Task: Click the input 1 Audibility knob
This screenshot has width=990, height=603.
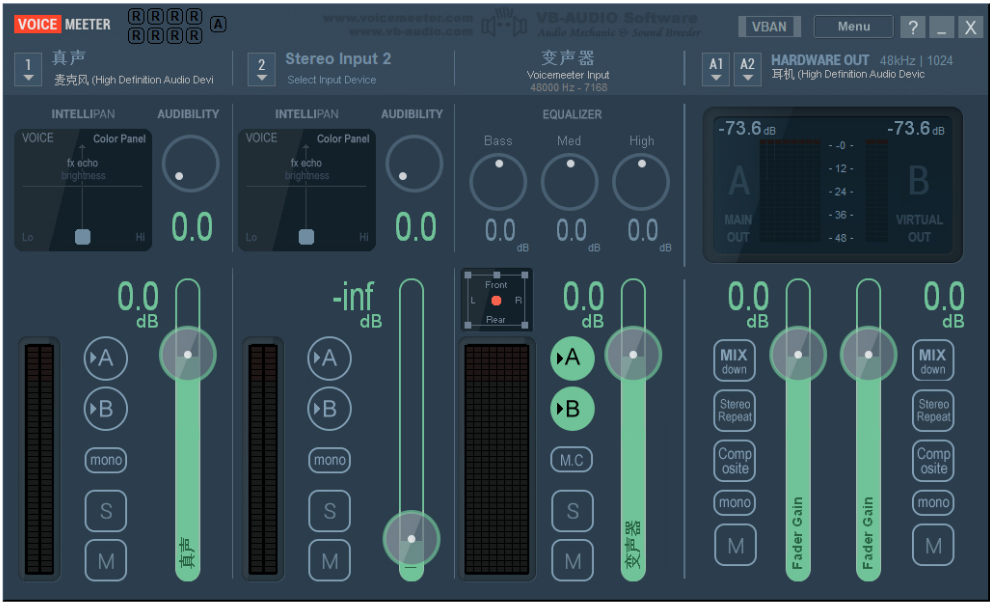Action: [190, 164]
